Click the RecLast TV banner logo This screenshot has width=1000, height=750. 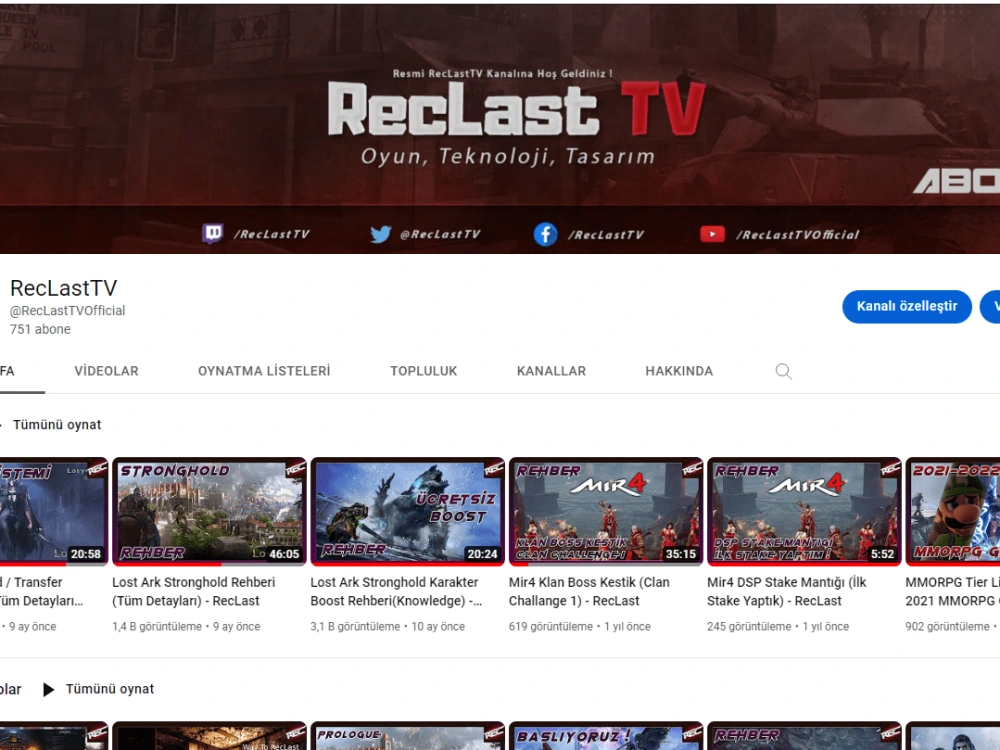[x=517, y=110]
